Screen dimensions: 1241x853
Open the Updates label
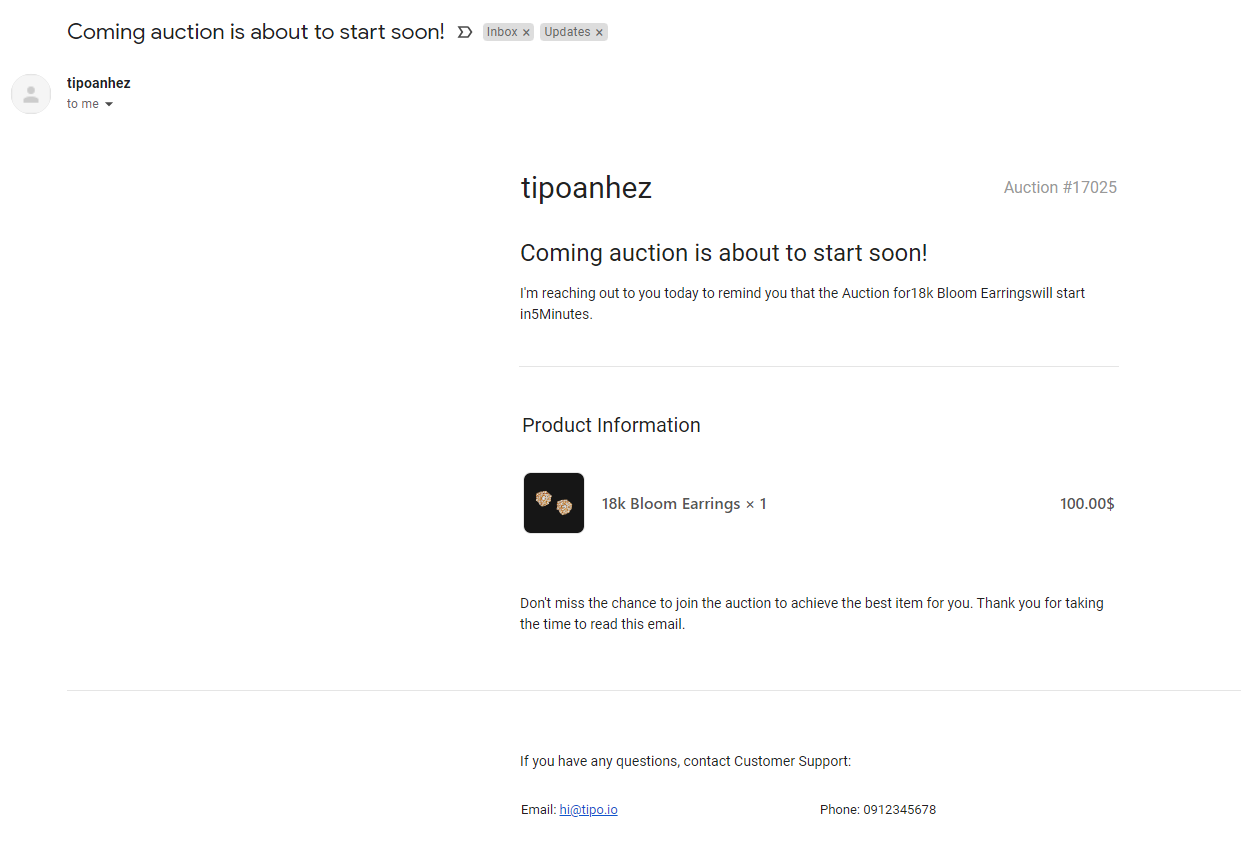(x=567, y=32)
